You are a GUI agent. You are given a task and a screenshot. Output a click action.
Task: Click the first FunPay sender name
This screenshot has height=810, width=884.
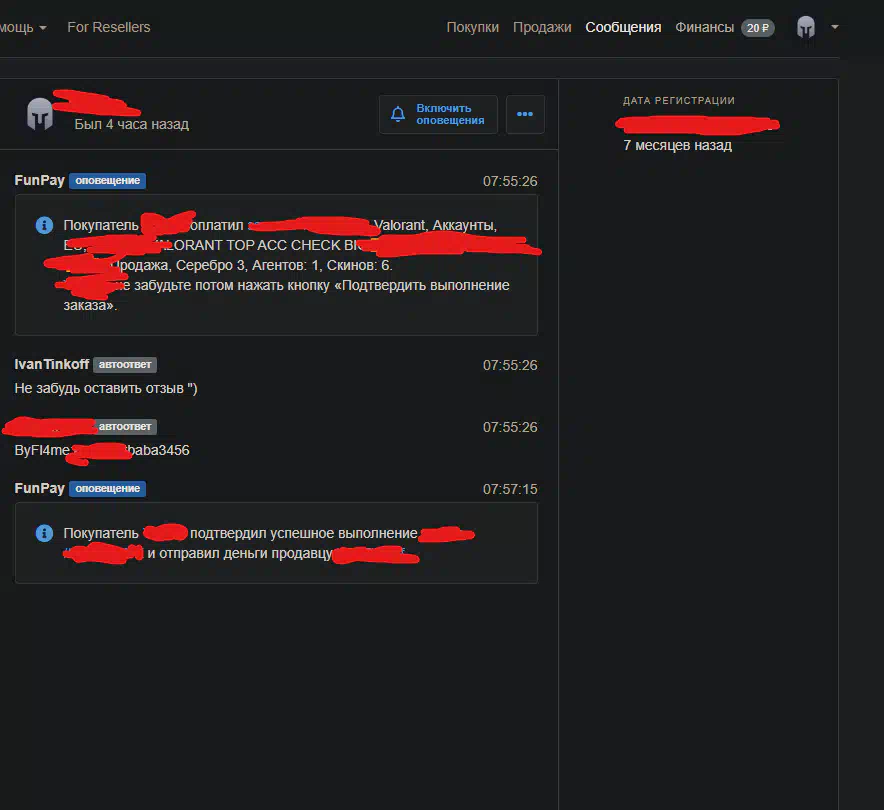pyautogui.click(x=39, y=180)
